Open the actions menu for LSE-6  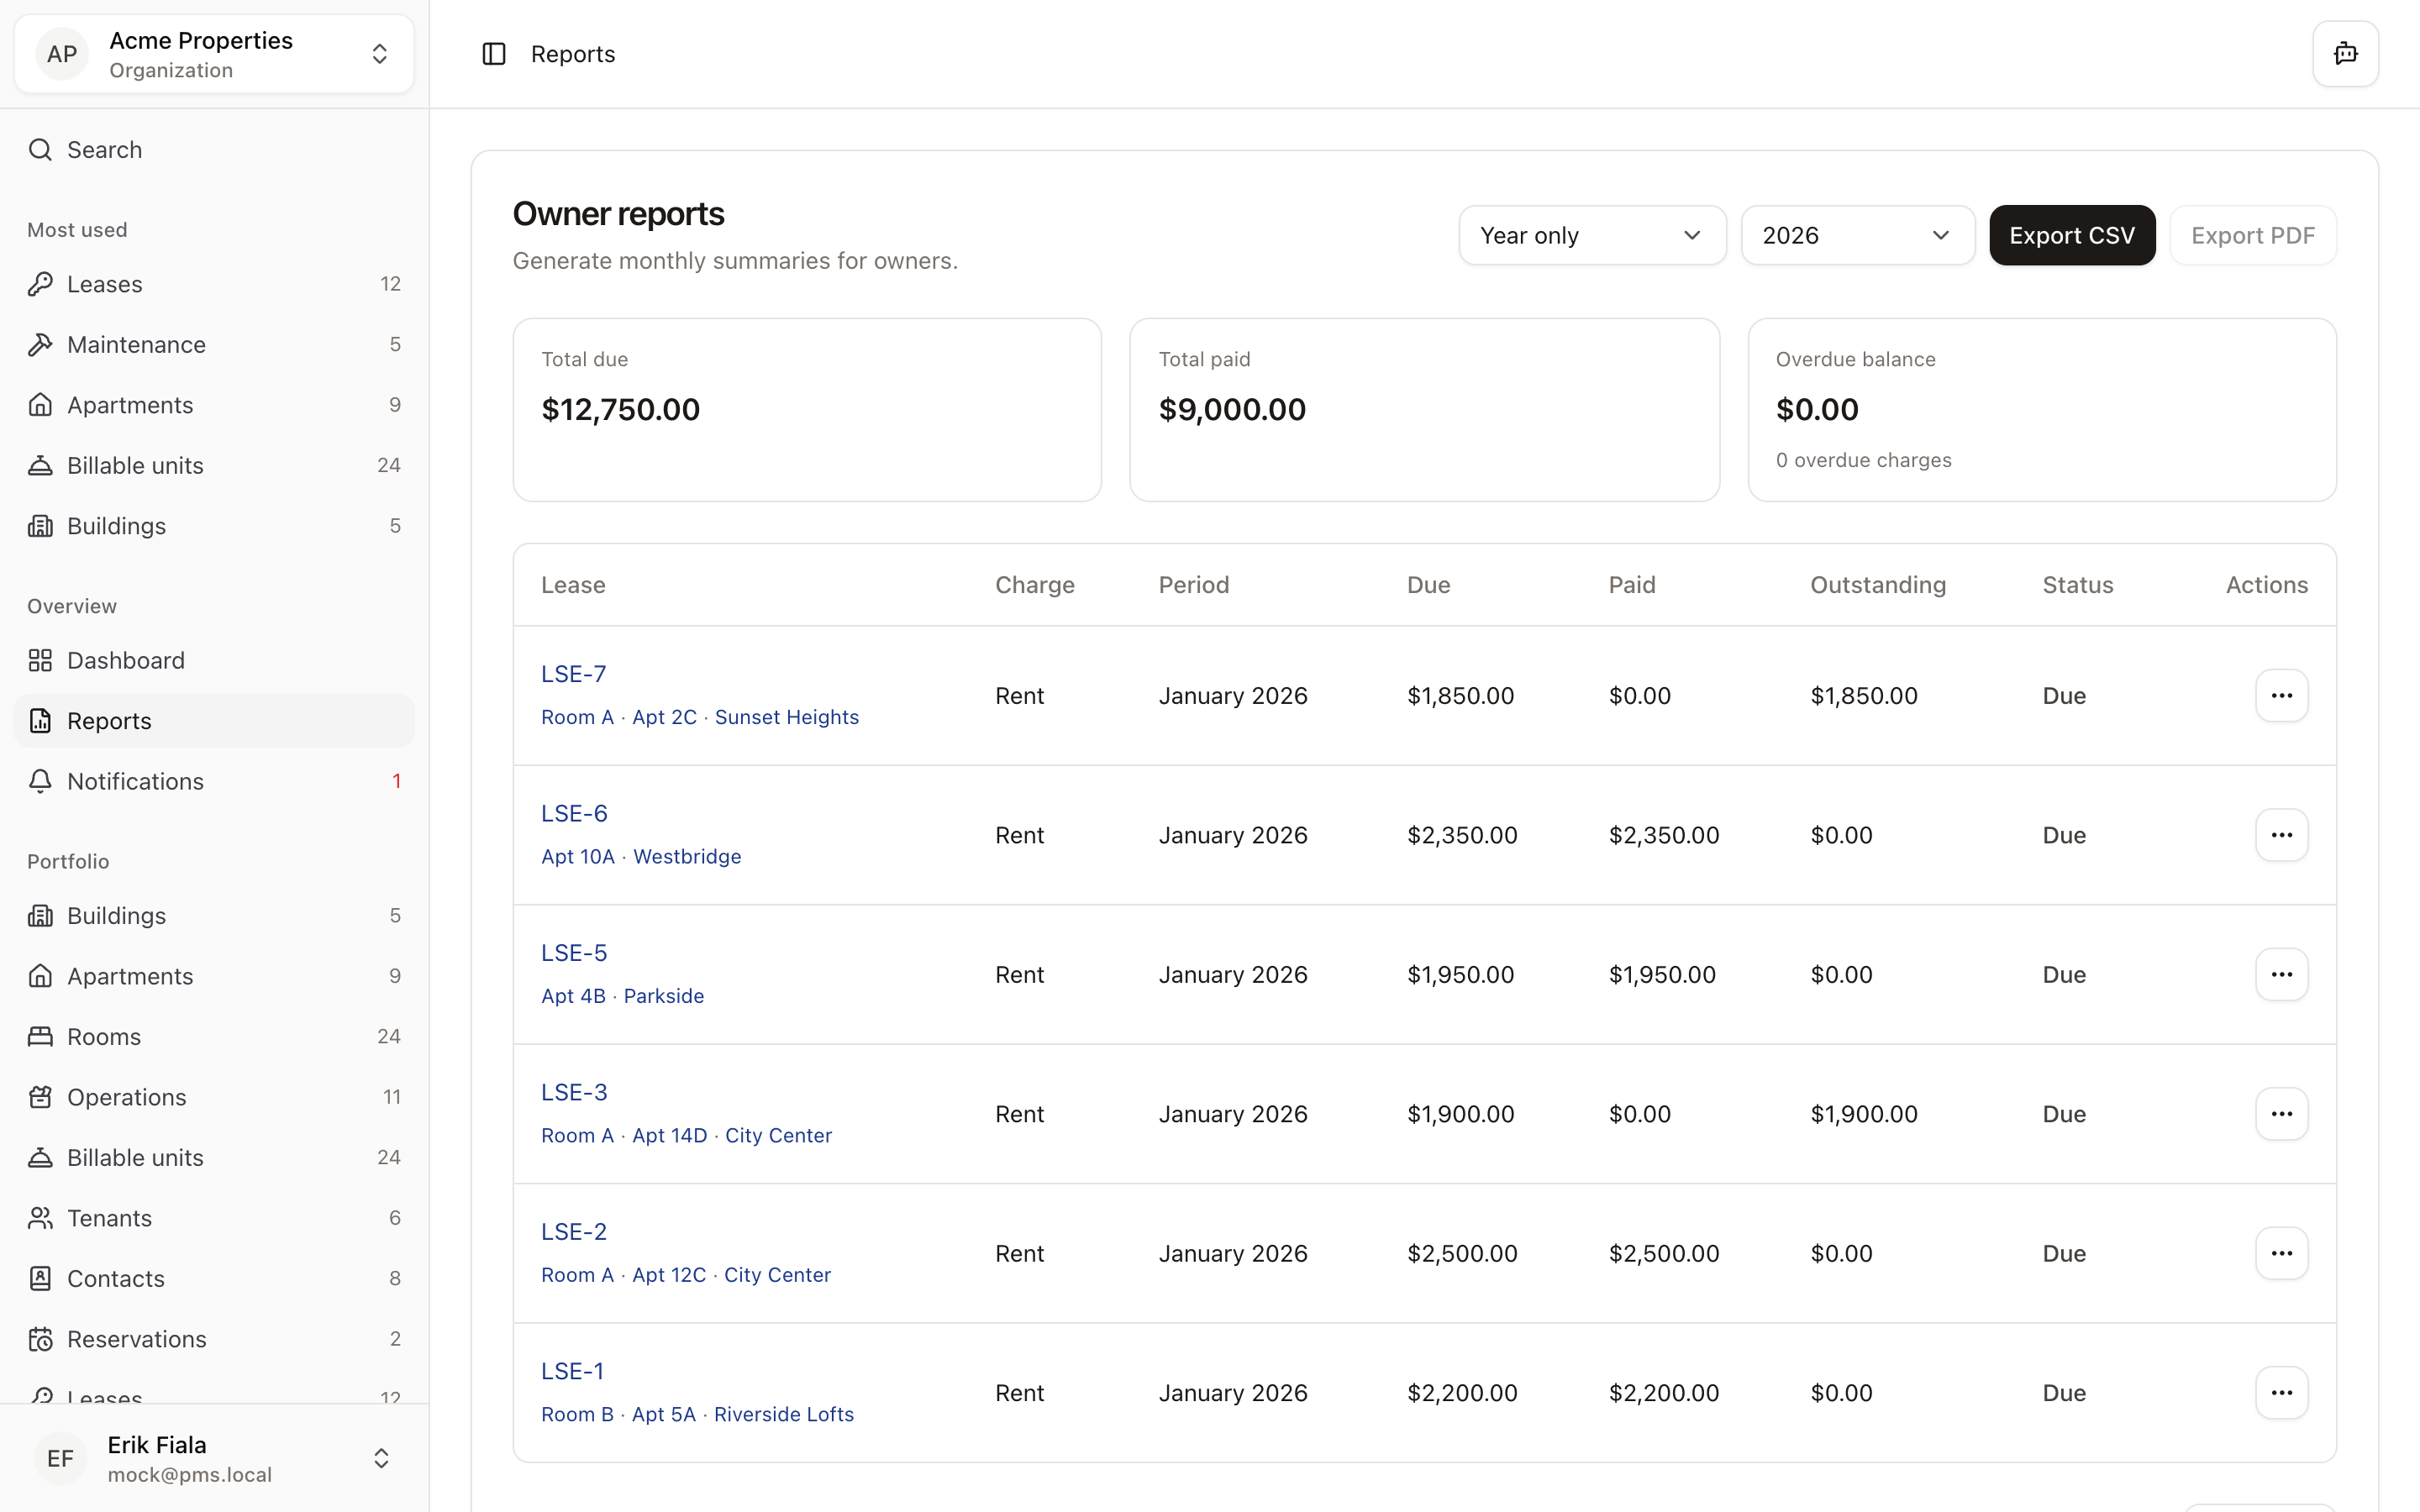[2281, 834]
